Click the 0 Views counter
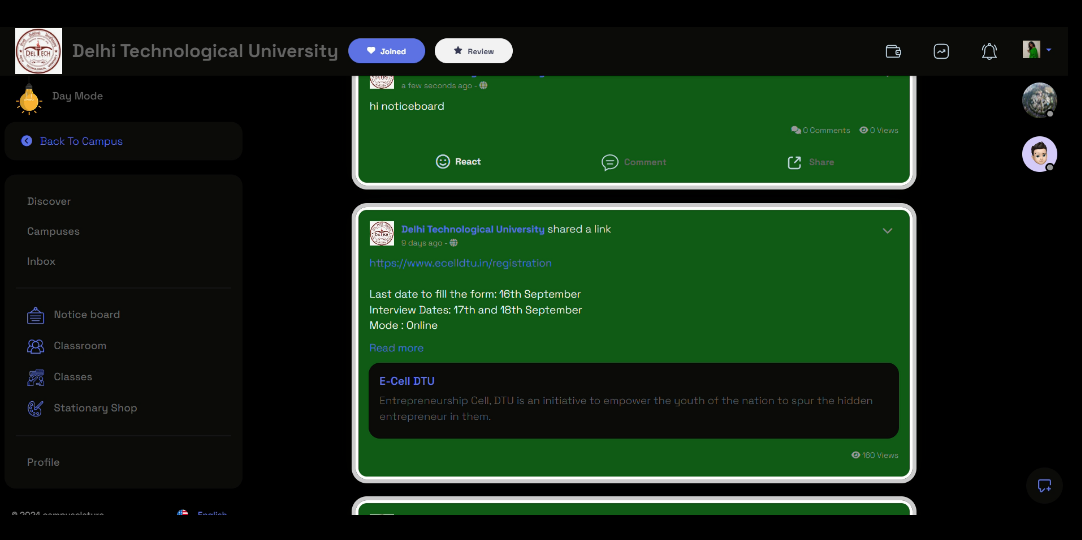 [x=878, y=130]
